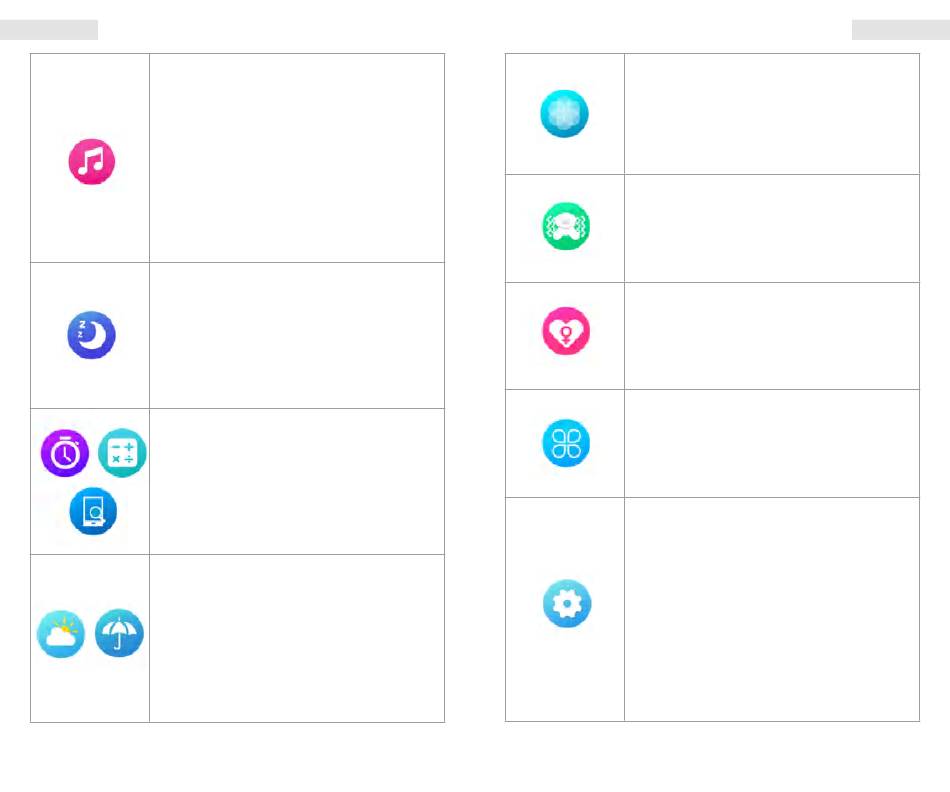Image resolution: width=950 pixels, height=792 pixels.
Task: Select the sleep moon icon
Action: coord(91,335)
